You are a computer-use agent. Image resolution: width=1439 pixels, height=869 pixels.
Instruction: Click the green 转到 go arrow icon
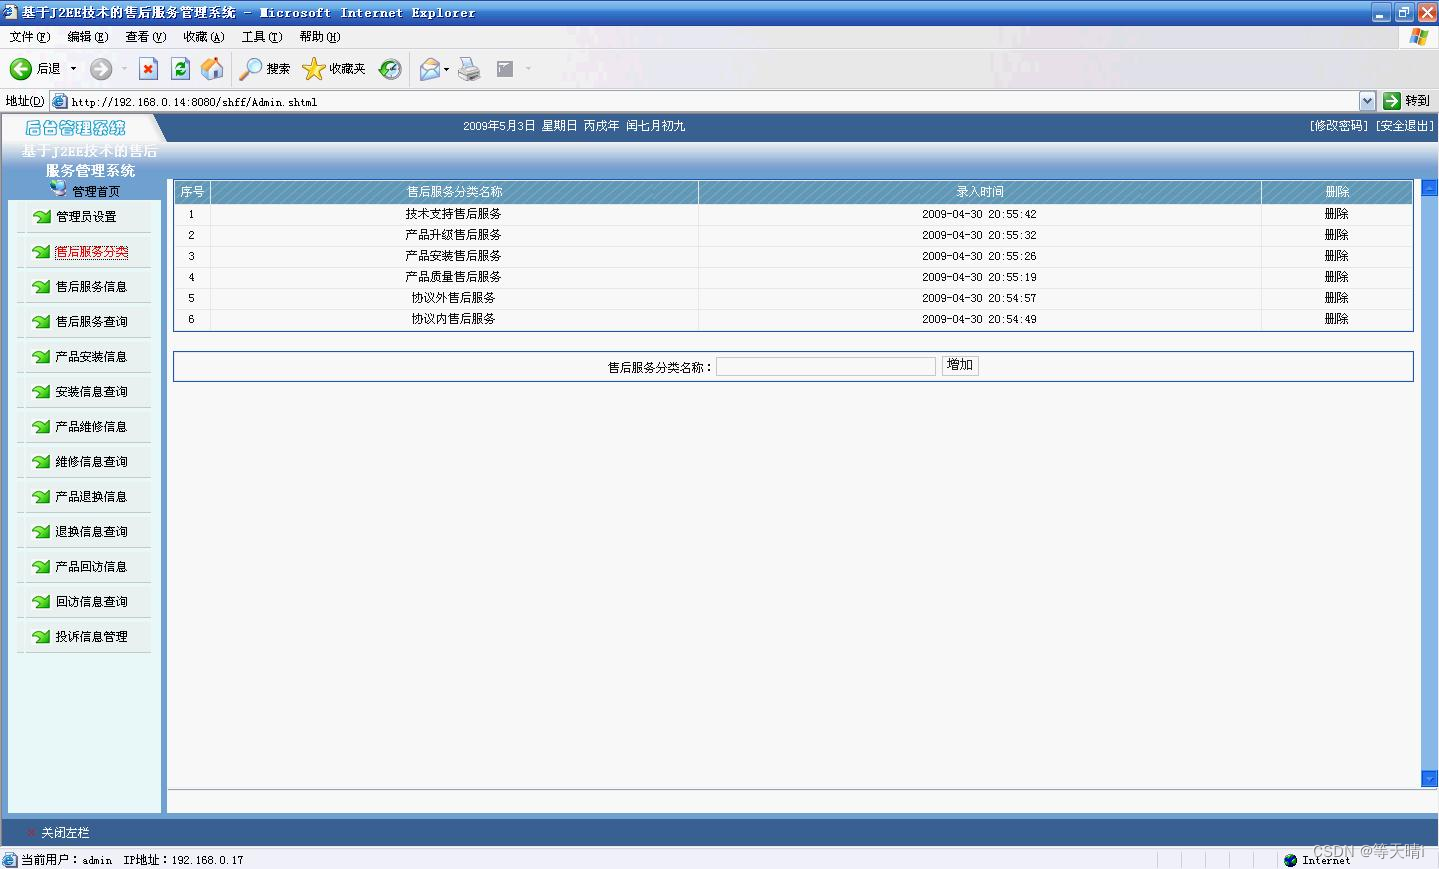1394,100
